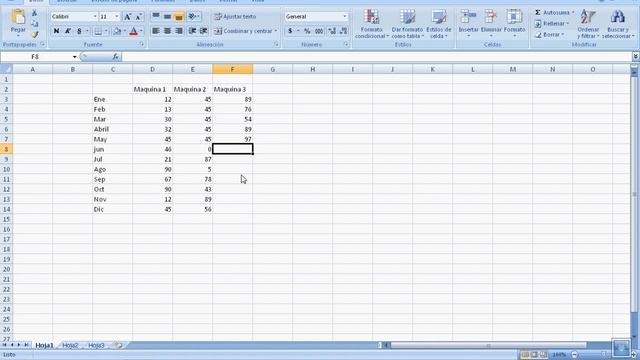Open the borders dropdown arrow
Screen dimensions: 640x360
pos(106,31)
